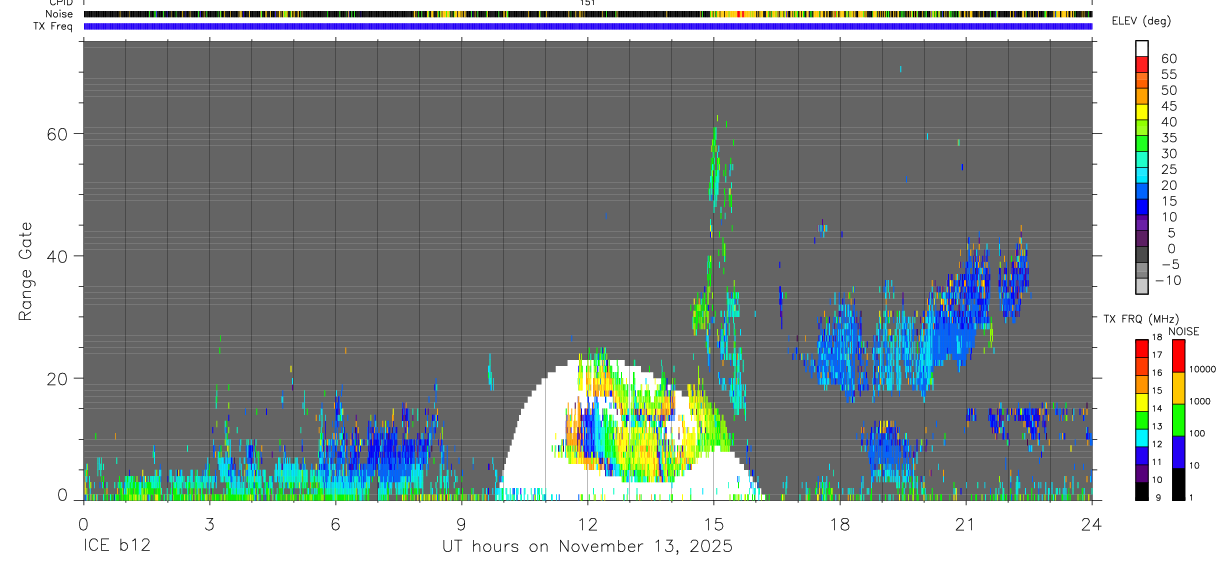The height and width of the screenshot is (567, 1228).
Task: Select the cyan 12-13 segment in TX FRQ bar
Action: 1142,437
